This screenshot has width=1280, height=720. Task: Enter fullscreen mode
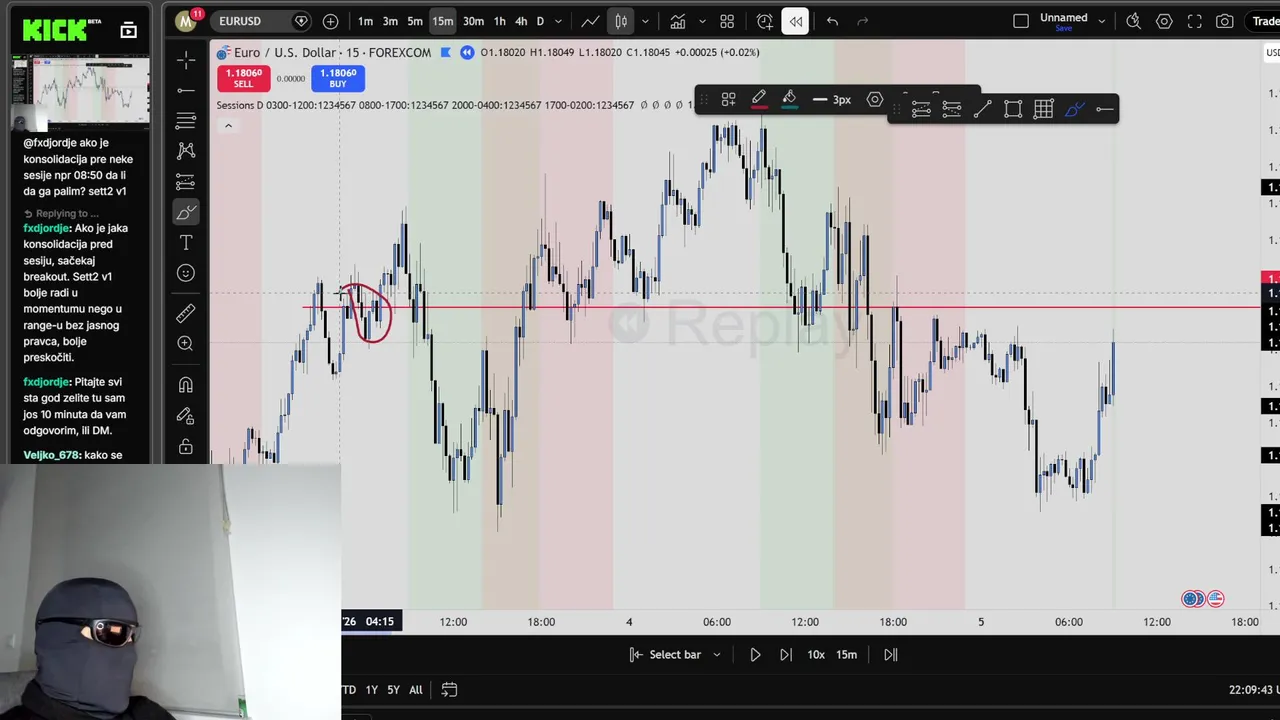pyautogui.click(x=1194, y=21)
